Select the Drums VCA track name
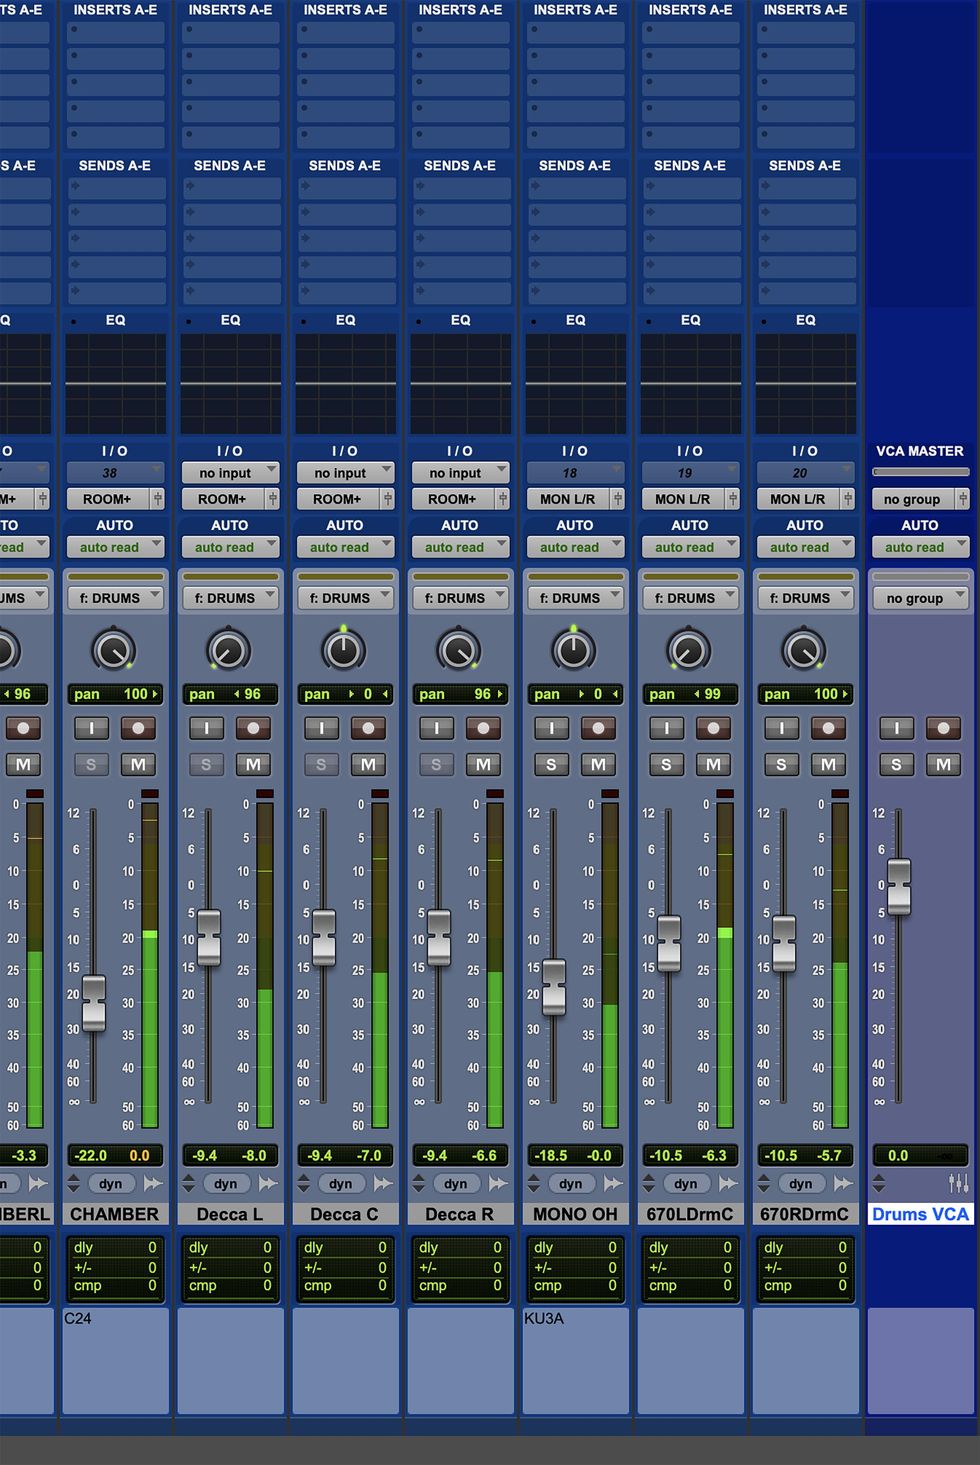 920,1214
